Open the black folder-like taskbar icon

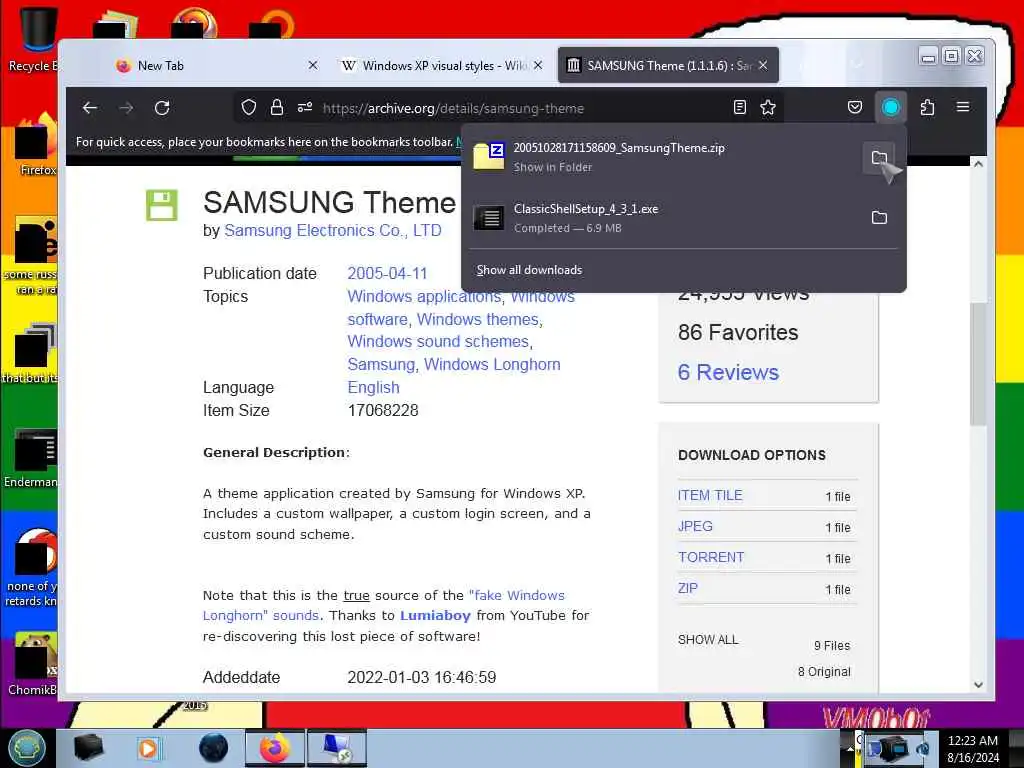pos(88,748)
